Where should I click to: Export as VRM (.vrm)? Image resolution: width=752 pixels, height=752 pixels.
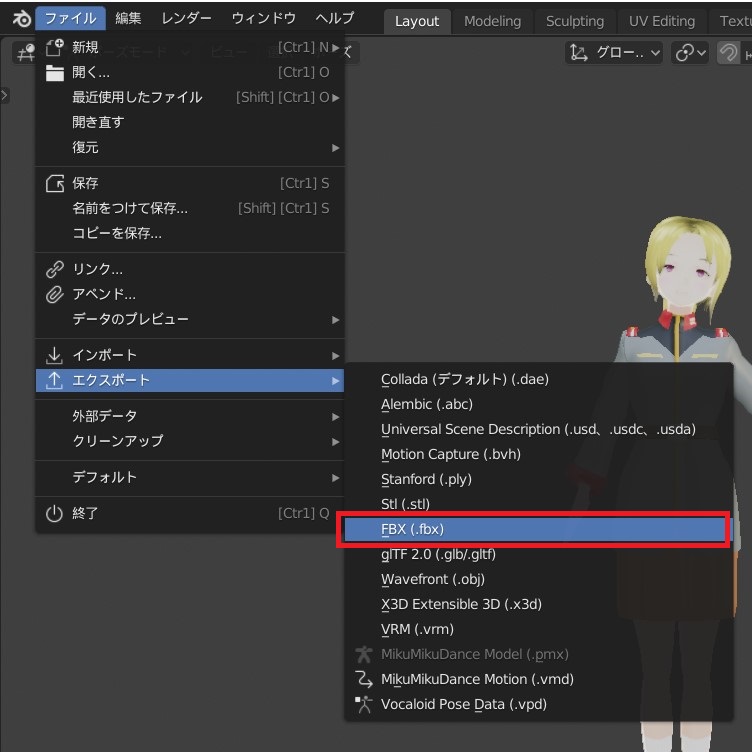tap(539, 629)
